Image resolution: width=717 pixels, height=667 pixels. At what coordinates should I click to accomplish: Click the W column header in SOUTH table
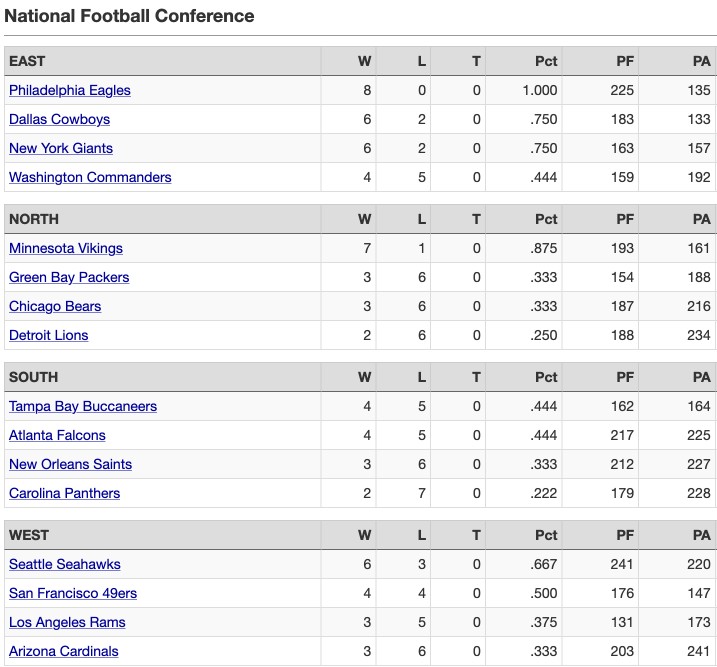[364, 377]
